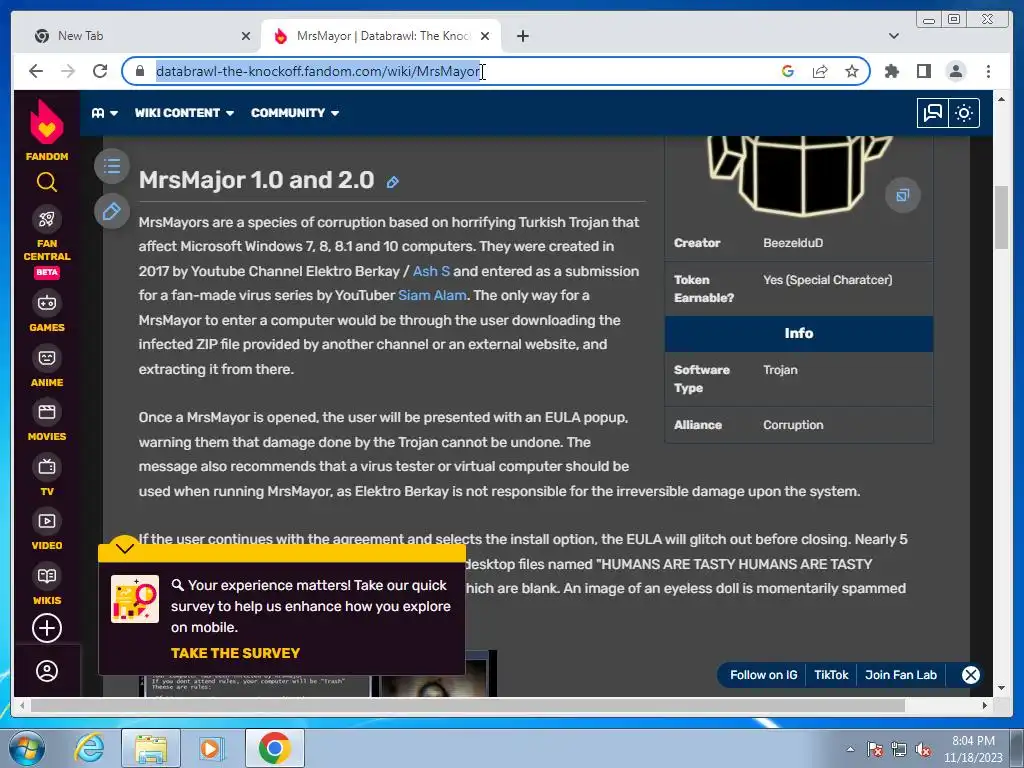Open the Games controller icon

pyautogui.click(x=46, y=303)
